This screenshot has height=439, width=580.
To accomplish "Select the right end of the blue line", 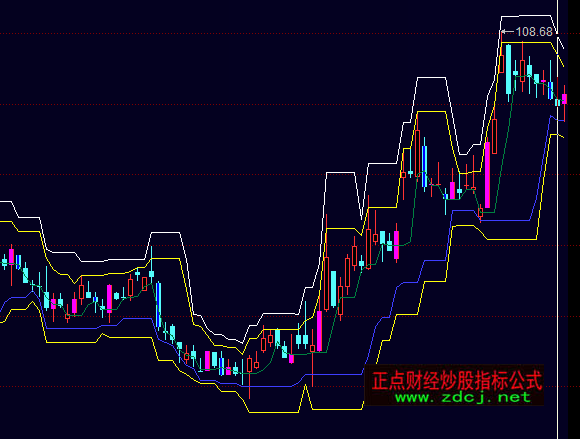I will (x=564, y=121).
